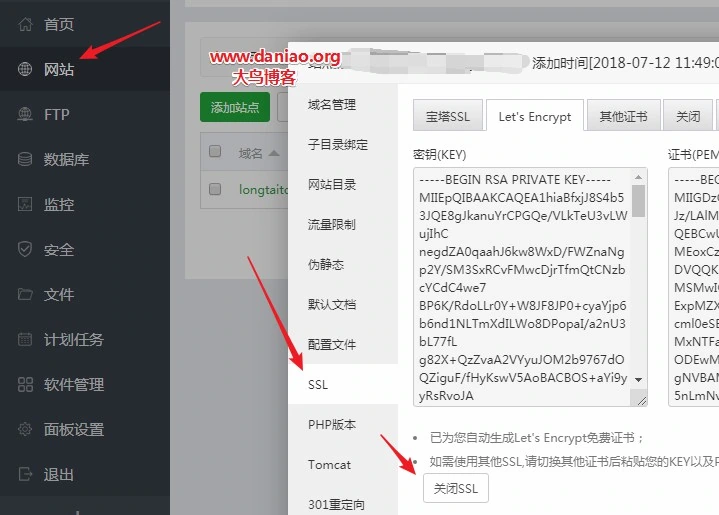Sort by 域名 using the arrow
Screen dimensions: 719x515
click(x=274, y=153)
